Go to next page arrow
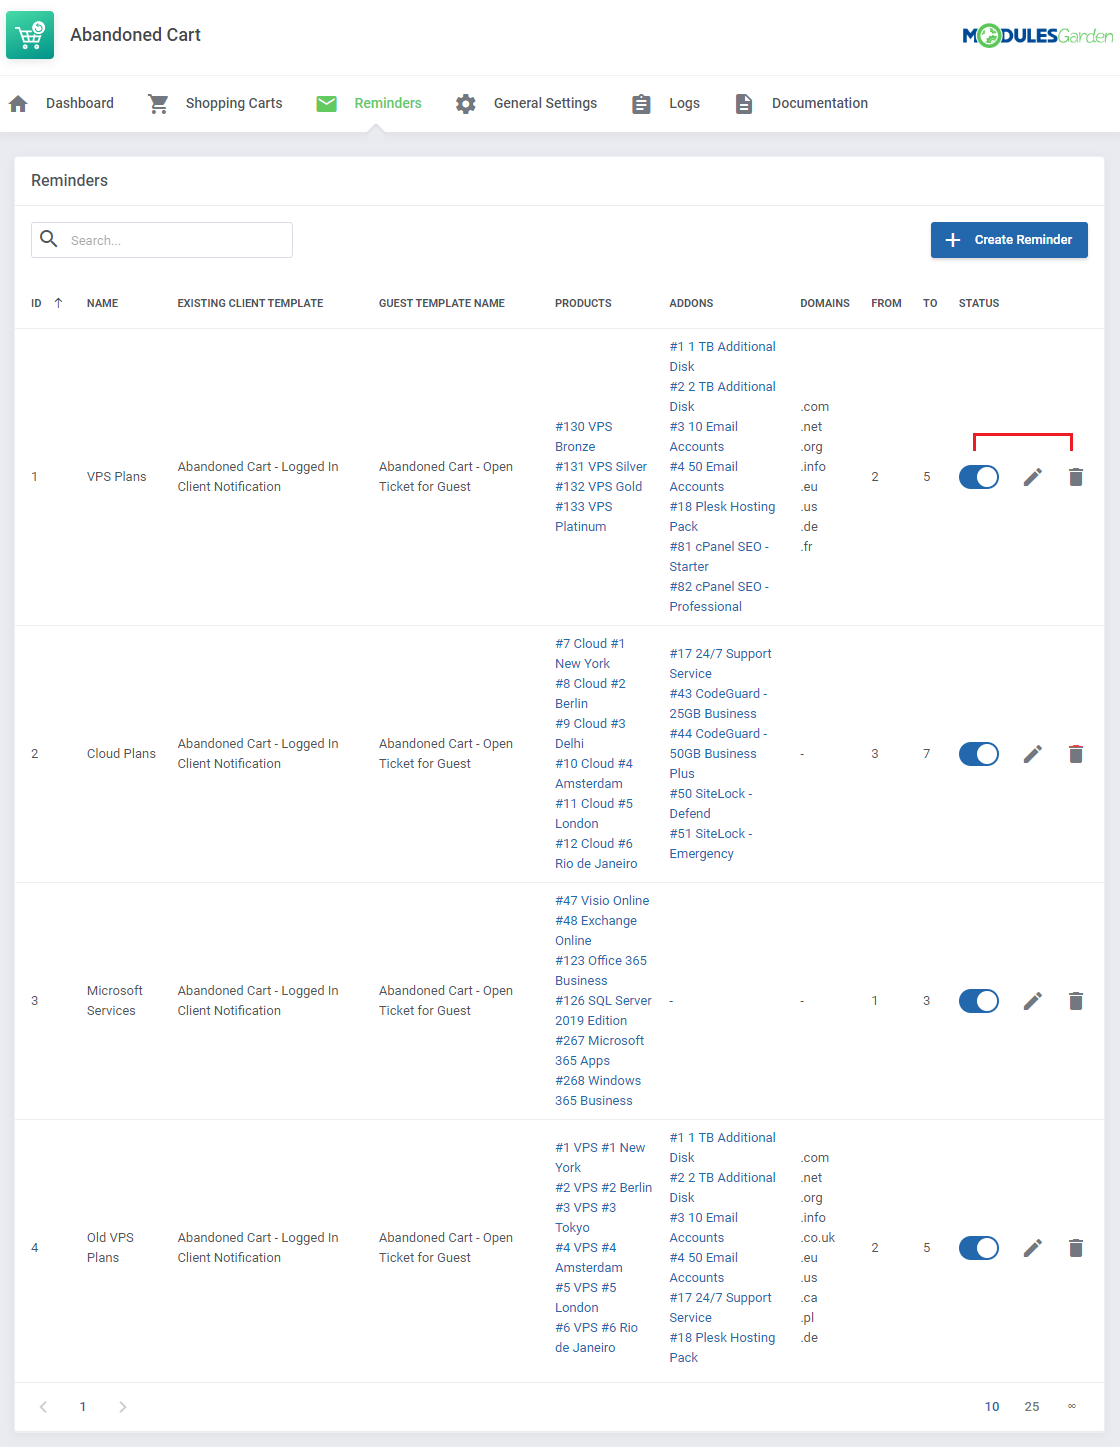1120x1447 pixels. point(123,1407)
